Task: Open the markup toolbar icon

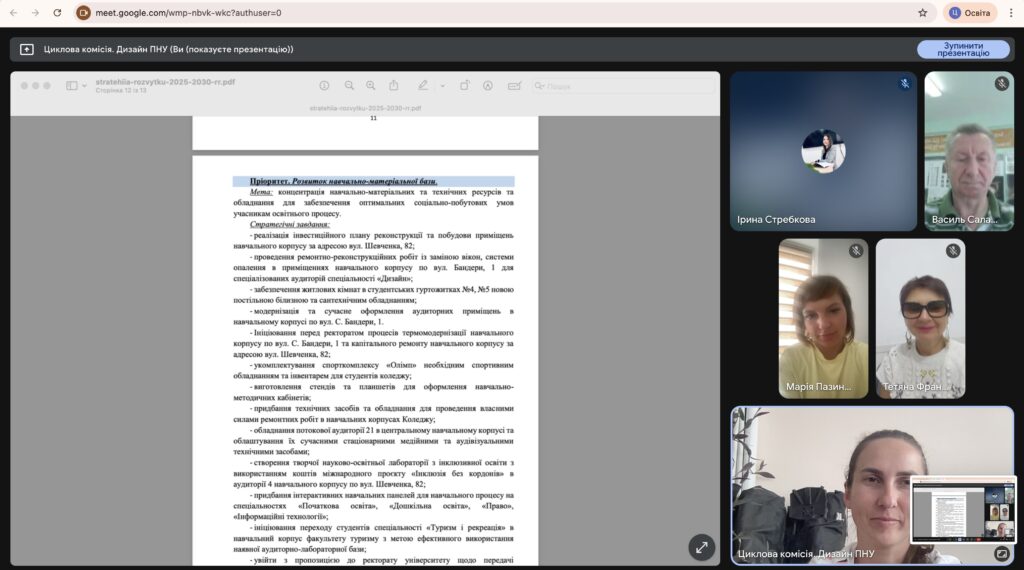Action: [488, 86]
